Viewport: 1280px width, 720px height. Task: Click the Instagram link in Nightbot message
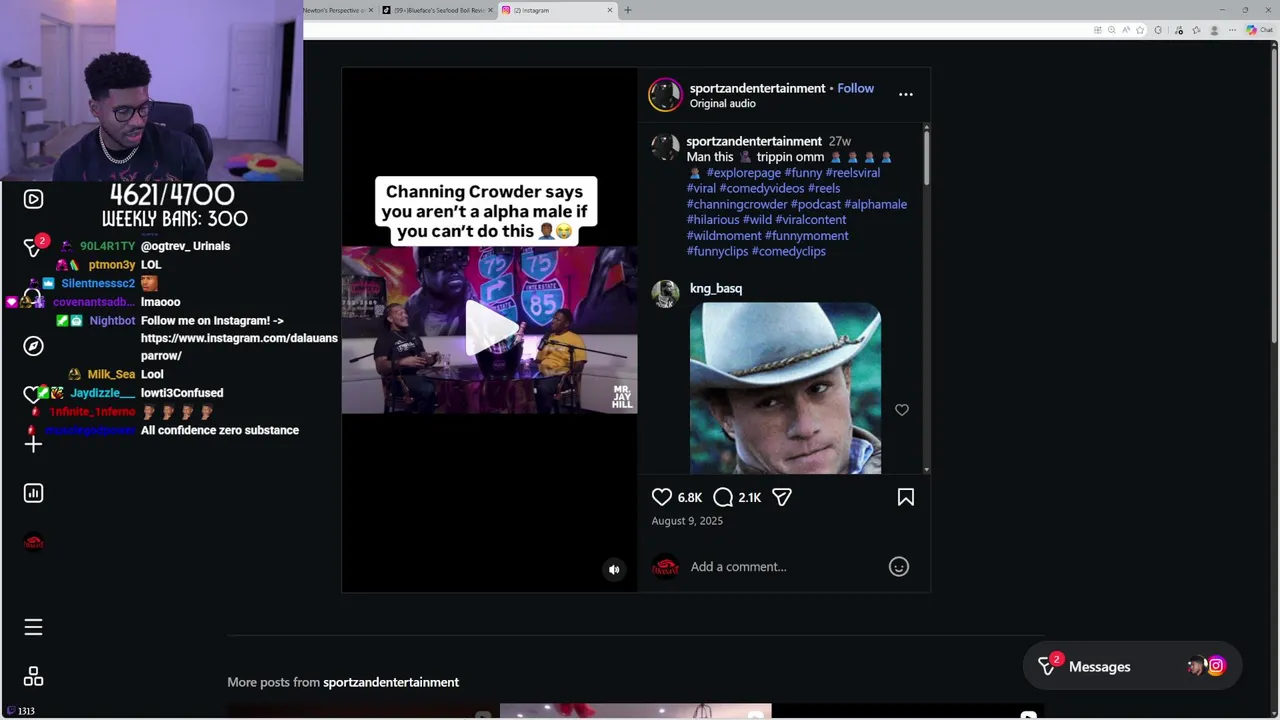click(x=239, y=347)
